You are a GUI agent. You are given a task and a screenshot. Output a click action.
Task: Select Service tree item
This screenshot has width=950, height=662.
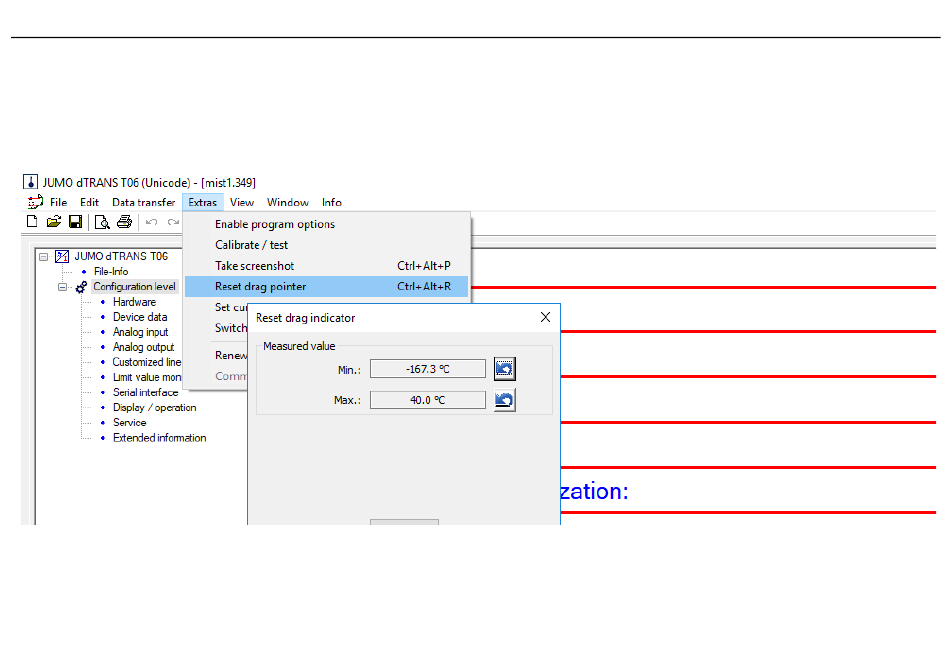tap(129, 423)
